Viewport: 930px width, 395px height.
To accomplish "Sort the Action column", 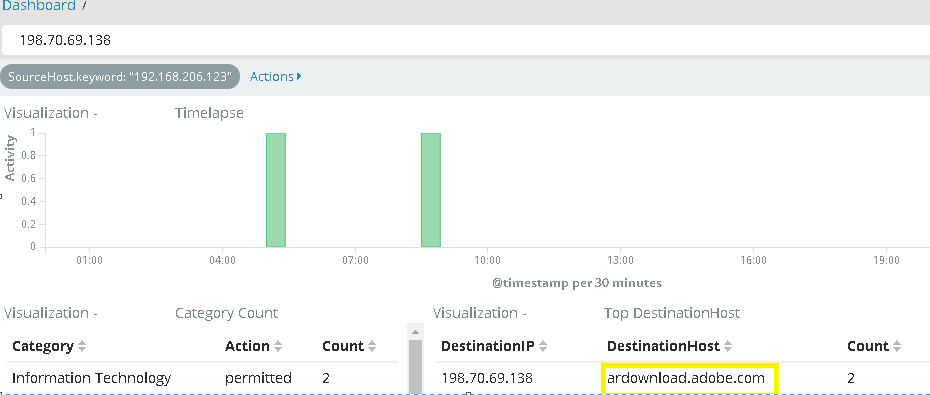I will point(278,346).
